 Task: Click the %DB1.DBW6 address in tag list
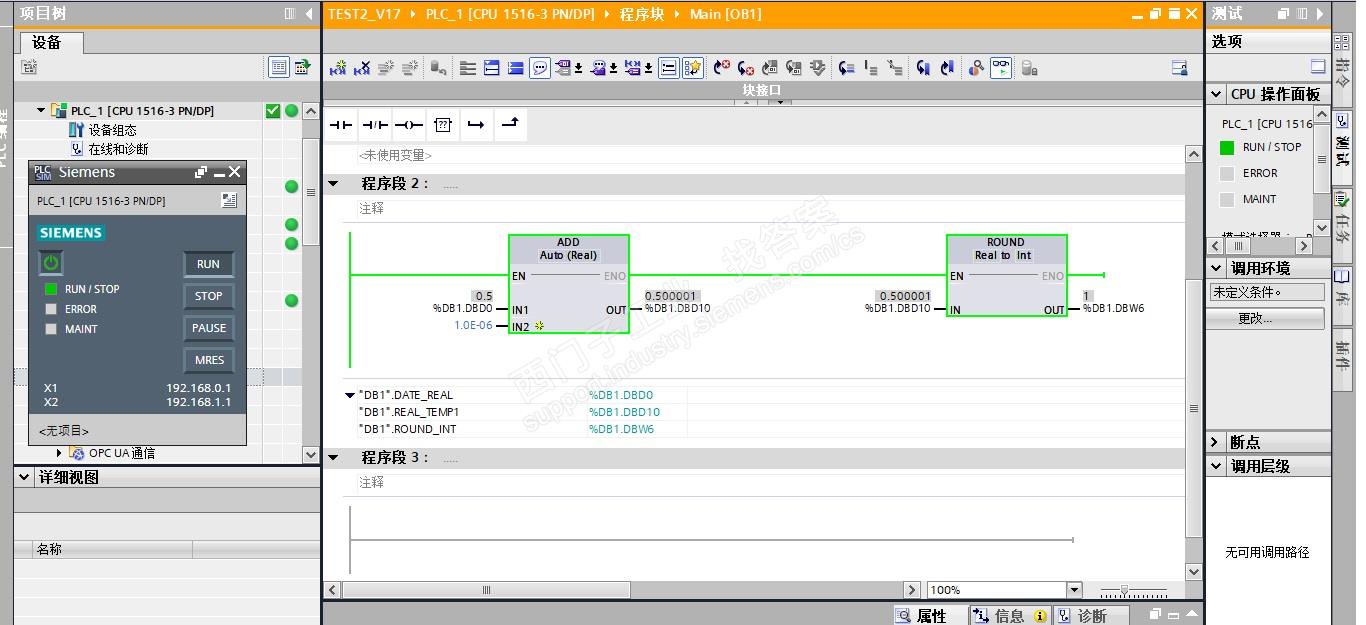621,429
